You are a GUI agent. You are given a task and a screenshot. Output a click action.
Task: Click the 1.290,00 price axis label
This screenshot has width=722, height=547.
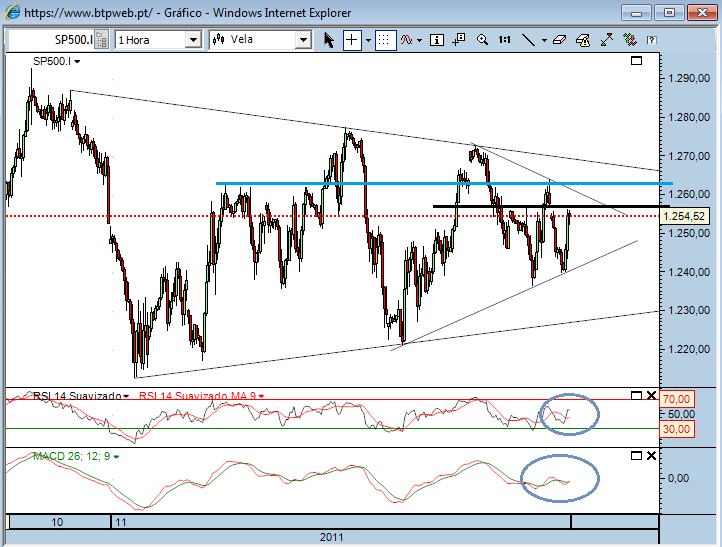(689, 79)
